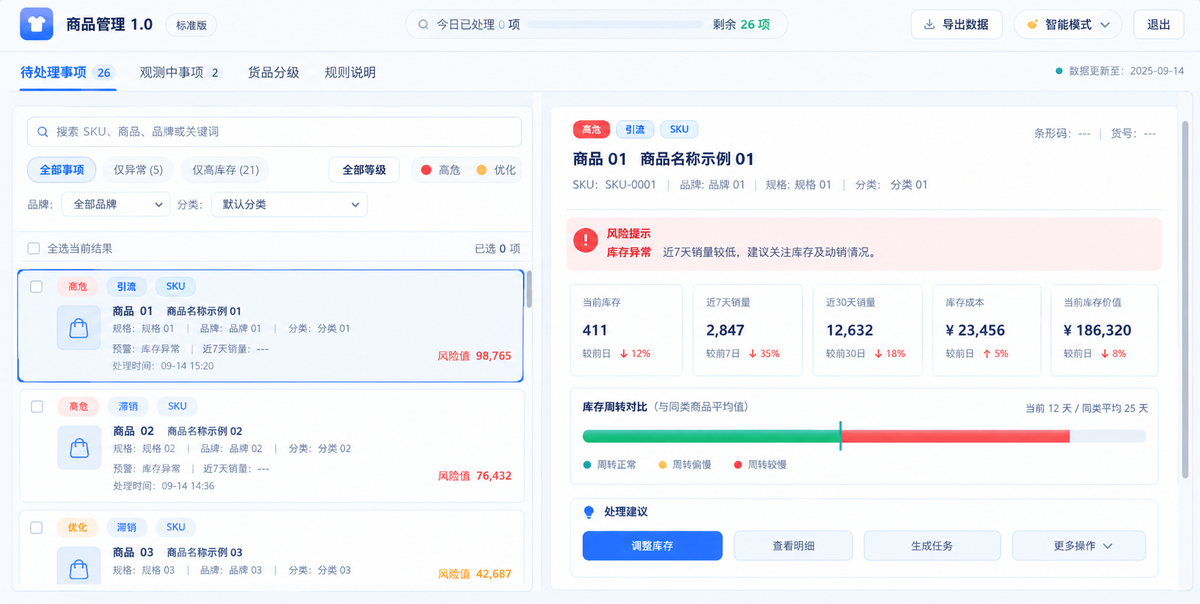Expand the 更多操作 dropdown

coord(1079,546)
